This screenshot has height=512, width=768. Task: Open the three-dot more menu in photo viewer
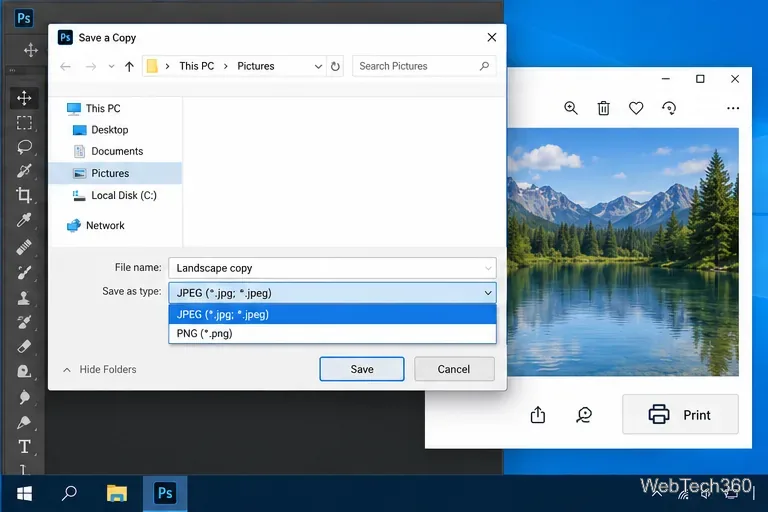733,108
